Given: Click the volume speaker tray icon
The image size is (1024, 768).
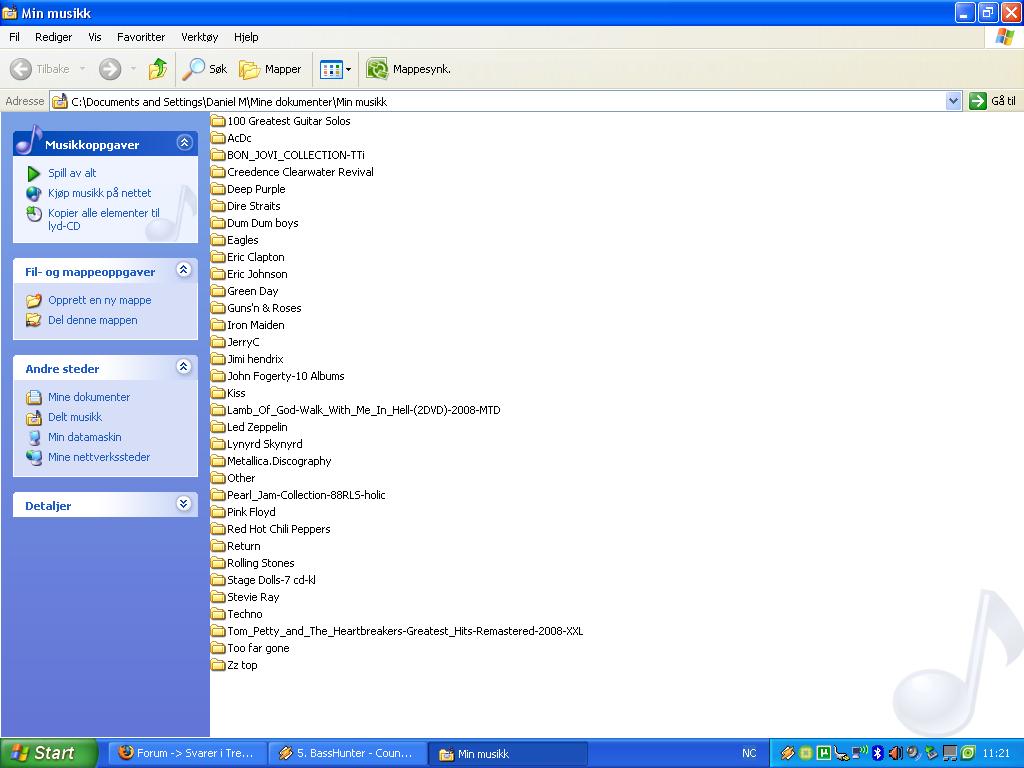Looking at the screenshot, I should pyautogui.click(x=895, y=753).
